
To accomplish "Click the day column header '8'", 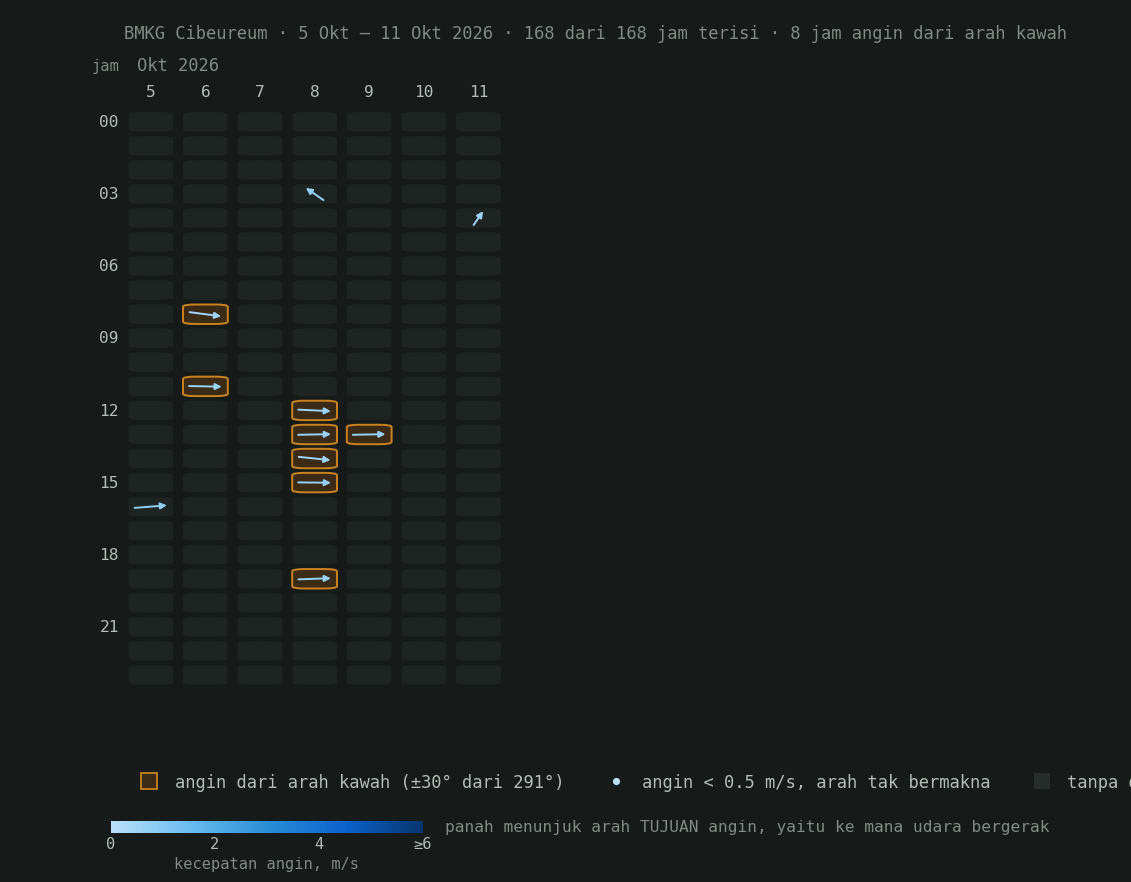I will 314,92.
